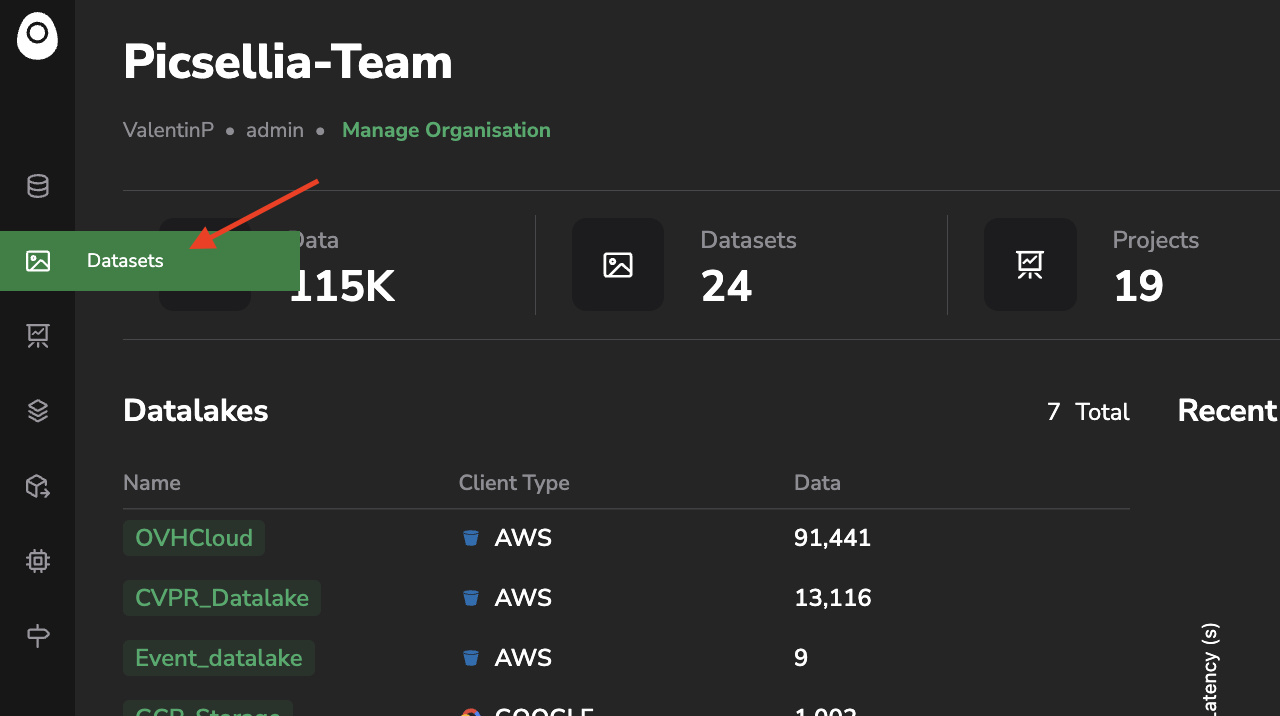The height and width of the screenshot is (716, 1280).
Task: Click the 13,116 data value
Action: (x=832, y=598)
